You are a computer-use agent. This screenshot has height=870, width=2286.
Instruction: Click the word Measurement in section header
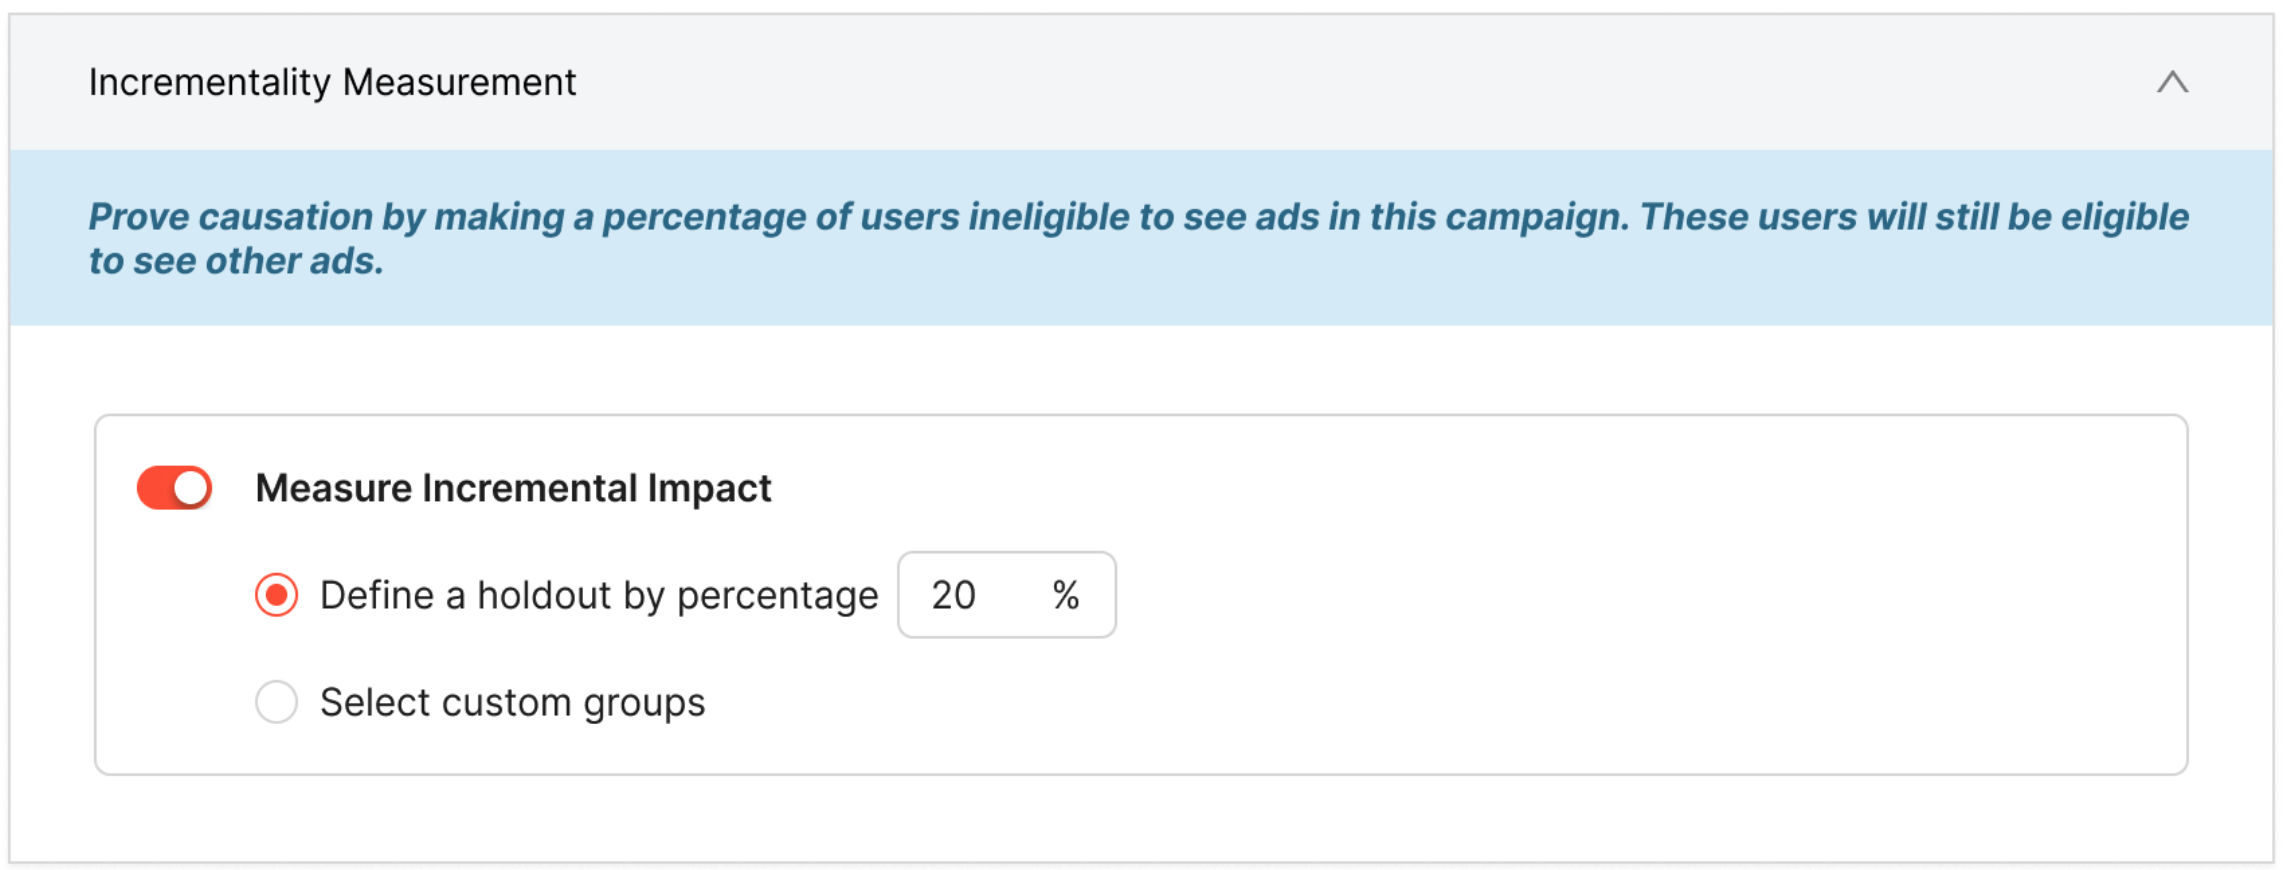[459, 82]
